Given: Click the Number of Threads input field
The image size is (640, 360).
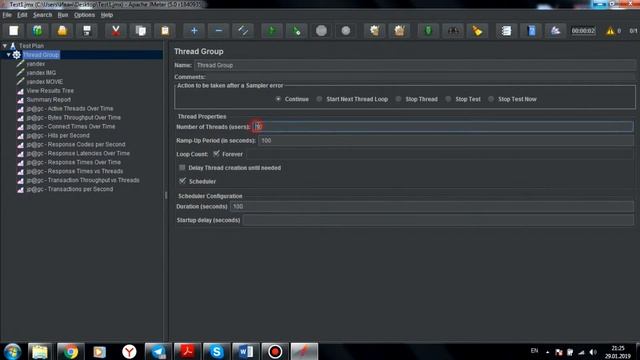Looking at the screenshot, I should click(x=443, y=127).
